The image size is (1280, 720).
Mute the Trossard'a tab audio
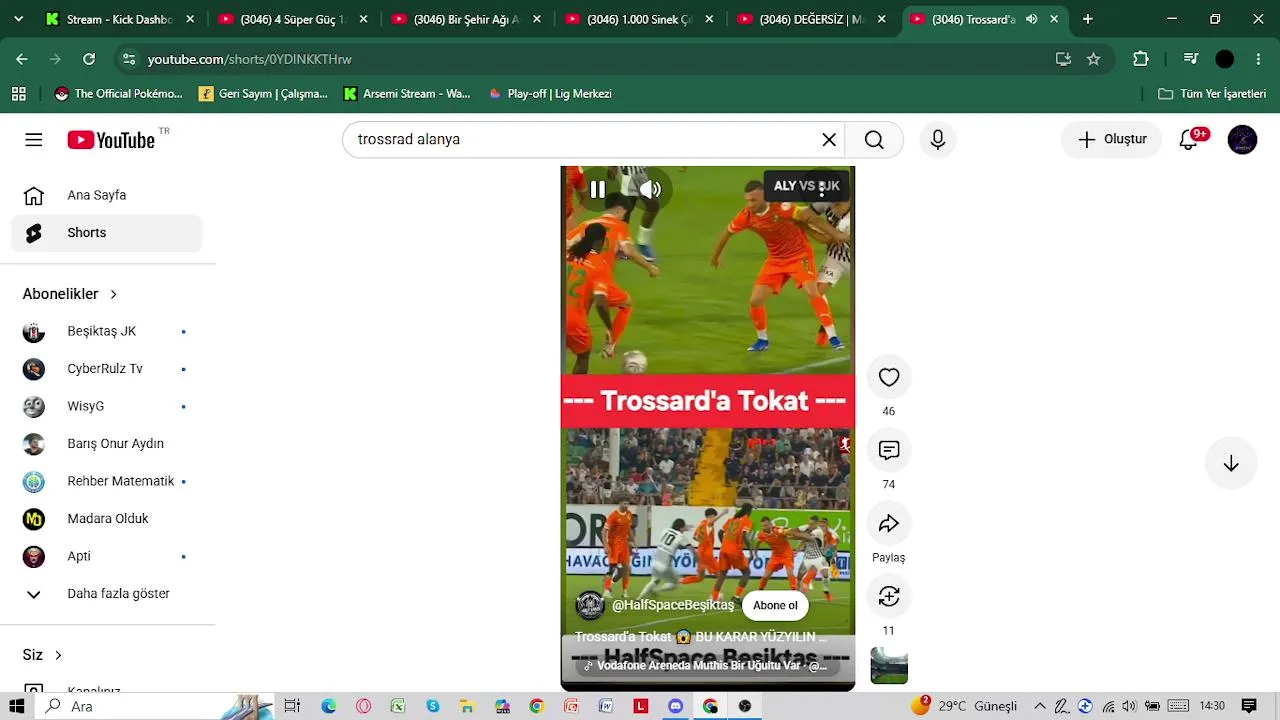pyautogui.click(x=1031, y=19)
